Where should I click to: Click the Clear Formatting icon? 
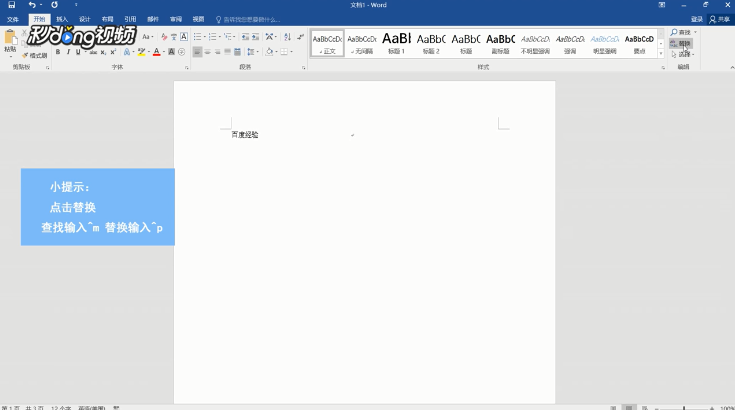tap(164, 37)
